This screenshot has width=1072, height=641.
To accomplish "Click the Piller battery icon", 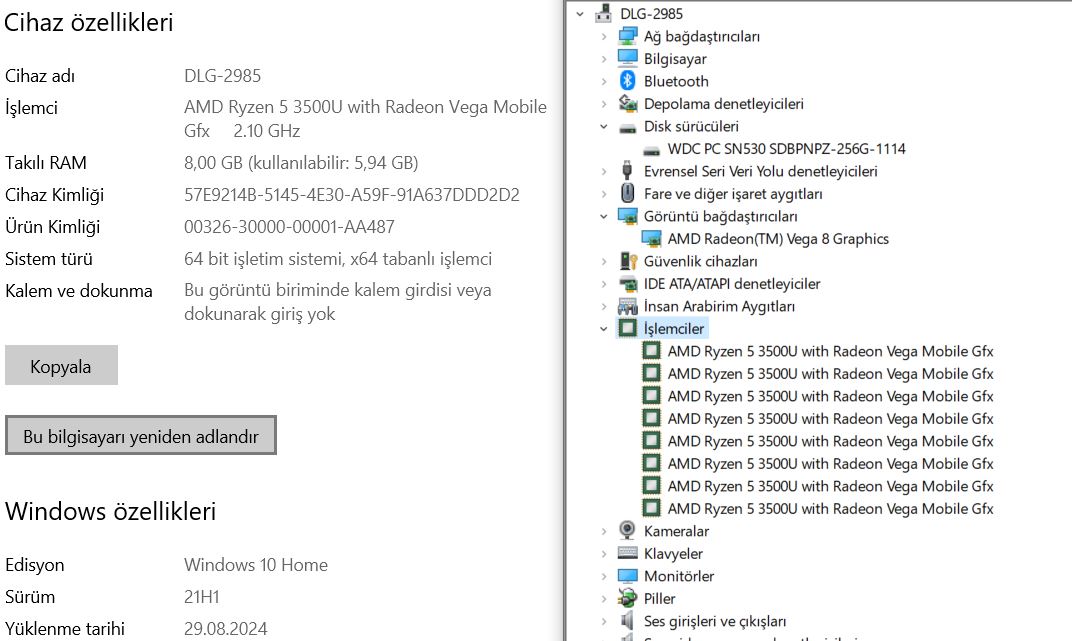I will (628, 598).
